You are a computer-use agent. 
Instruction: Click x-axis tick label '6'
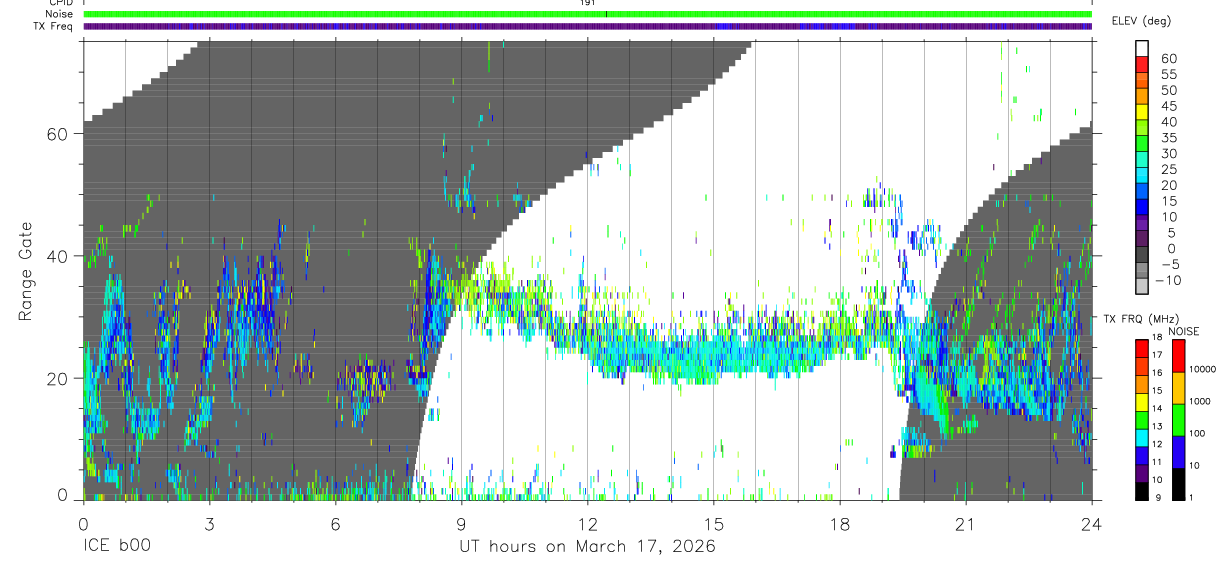pyautogui.click(x=335, y=524)
